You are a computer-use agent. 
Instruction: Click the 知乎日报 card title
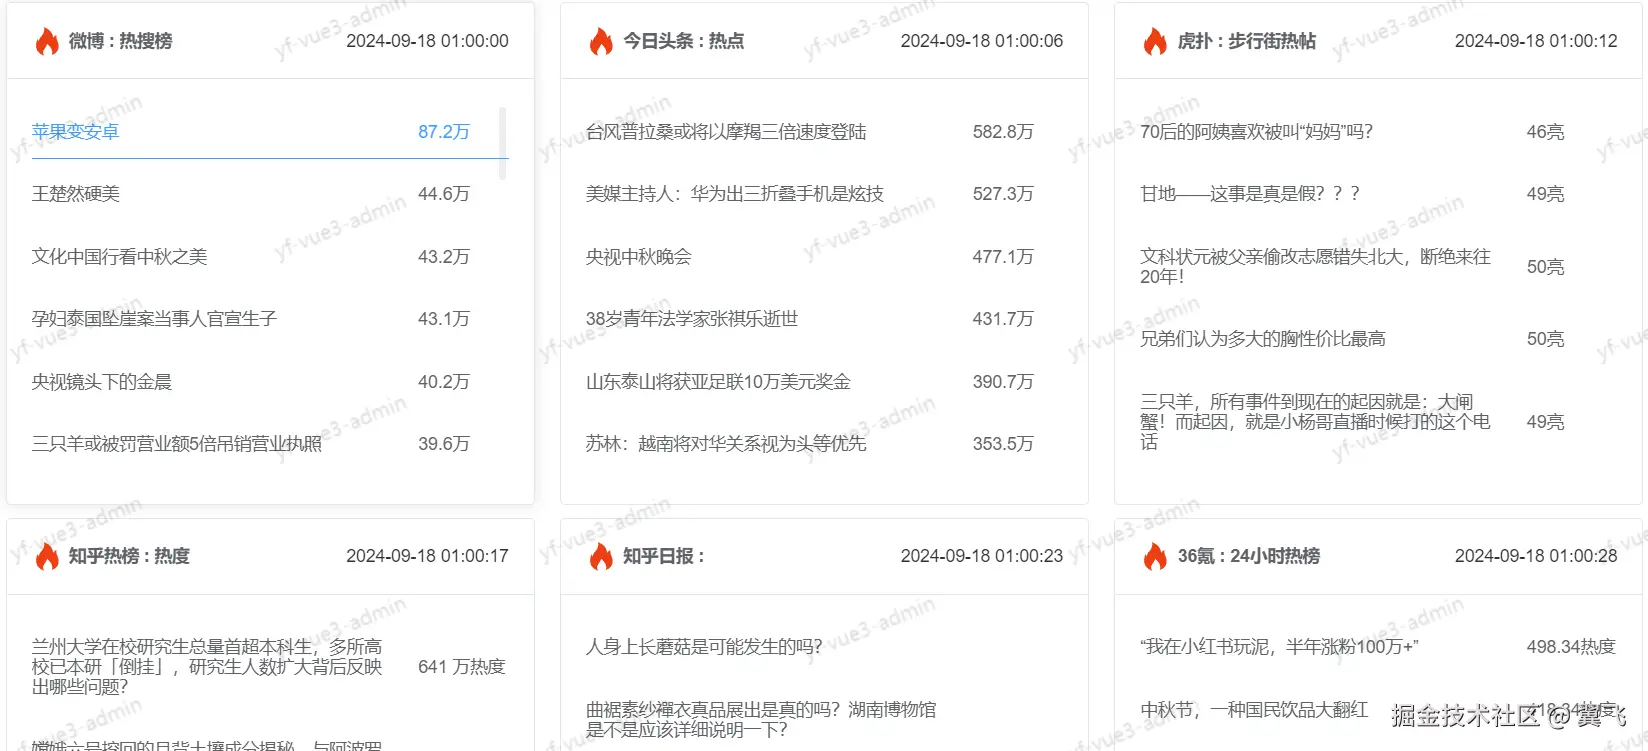(663, 556)
